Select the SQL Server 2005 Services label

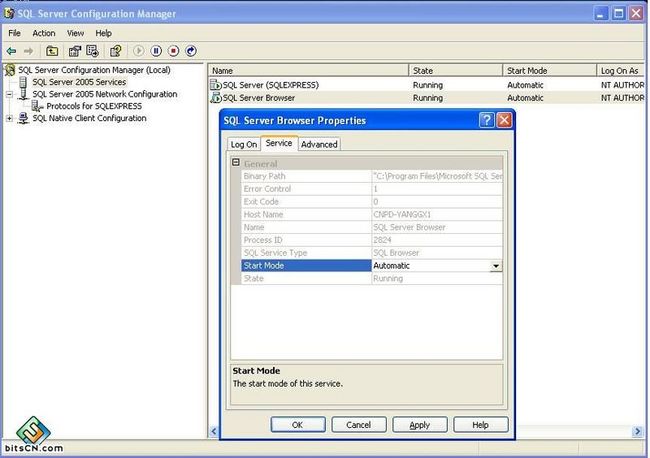point(79,82)
